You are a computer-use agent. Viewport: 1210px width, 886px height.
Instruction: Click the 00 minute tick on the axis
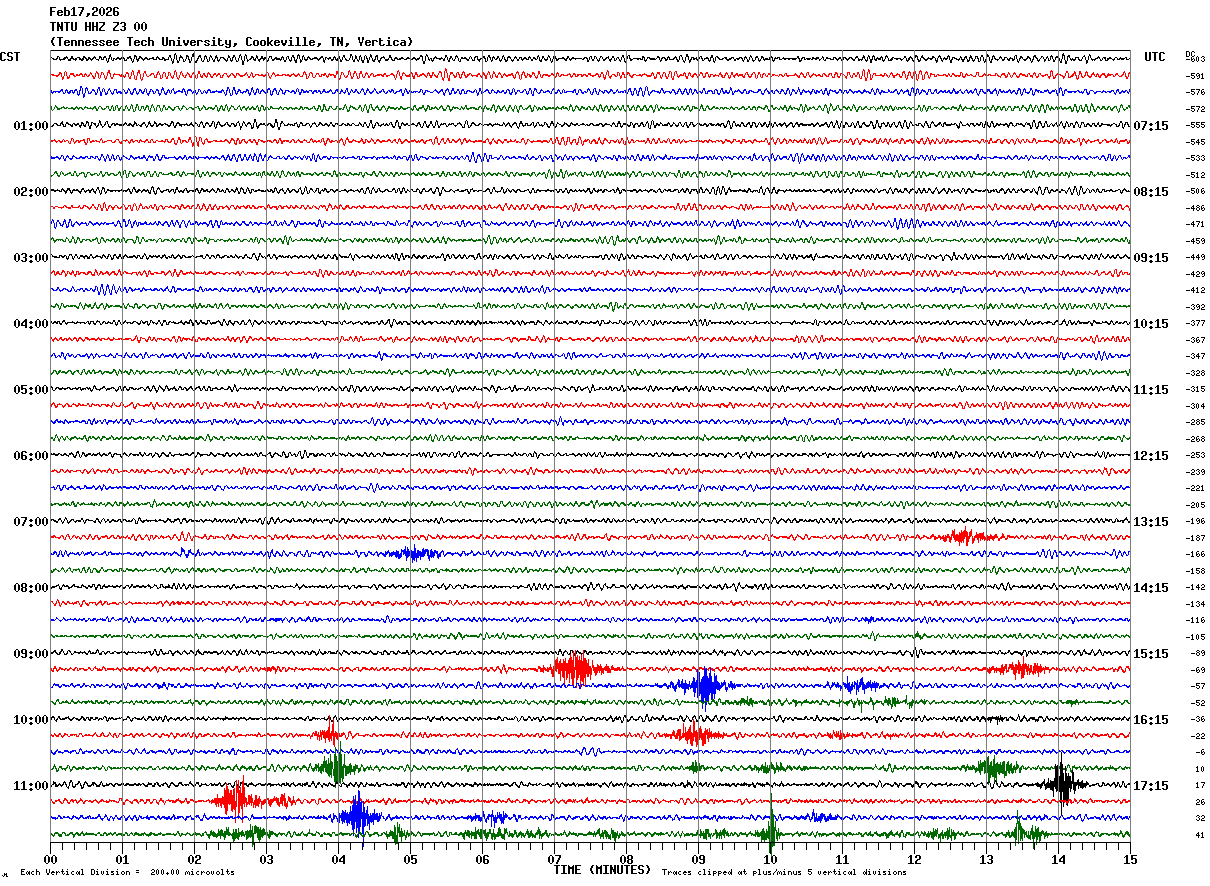50,859
